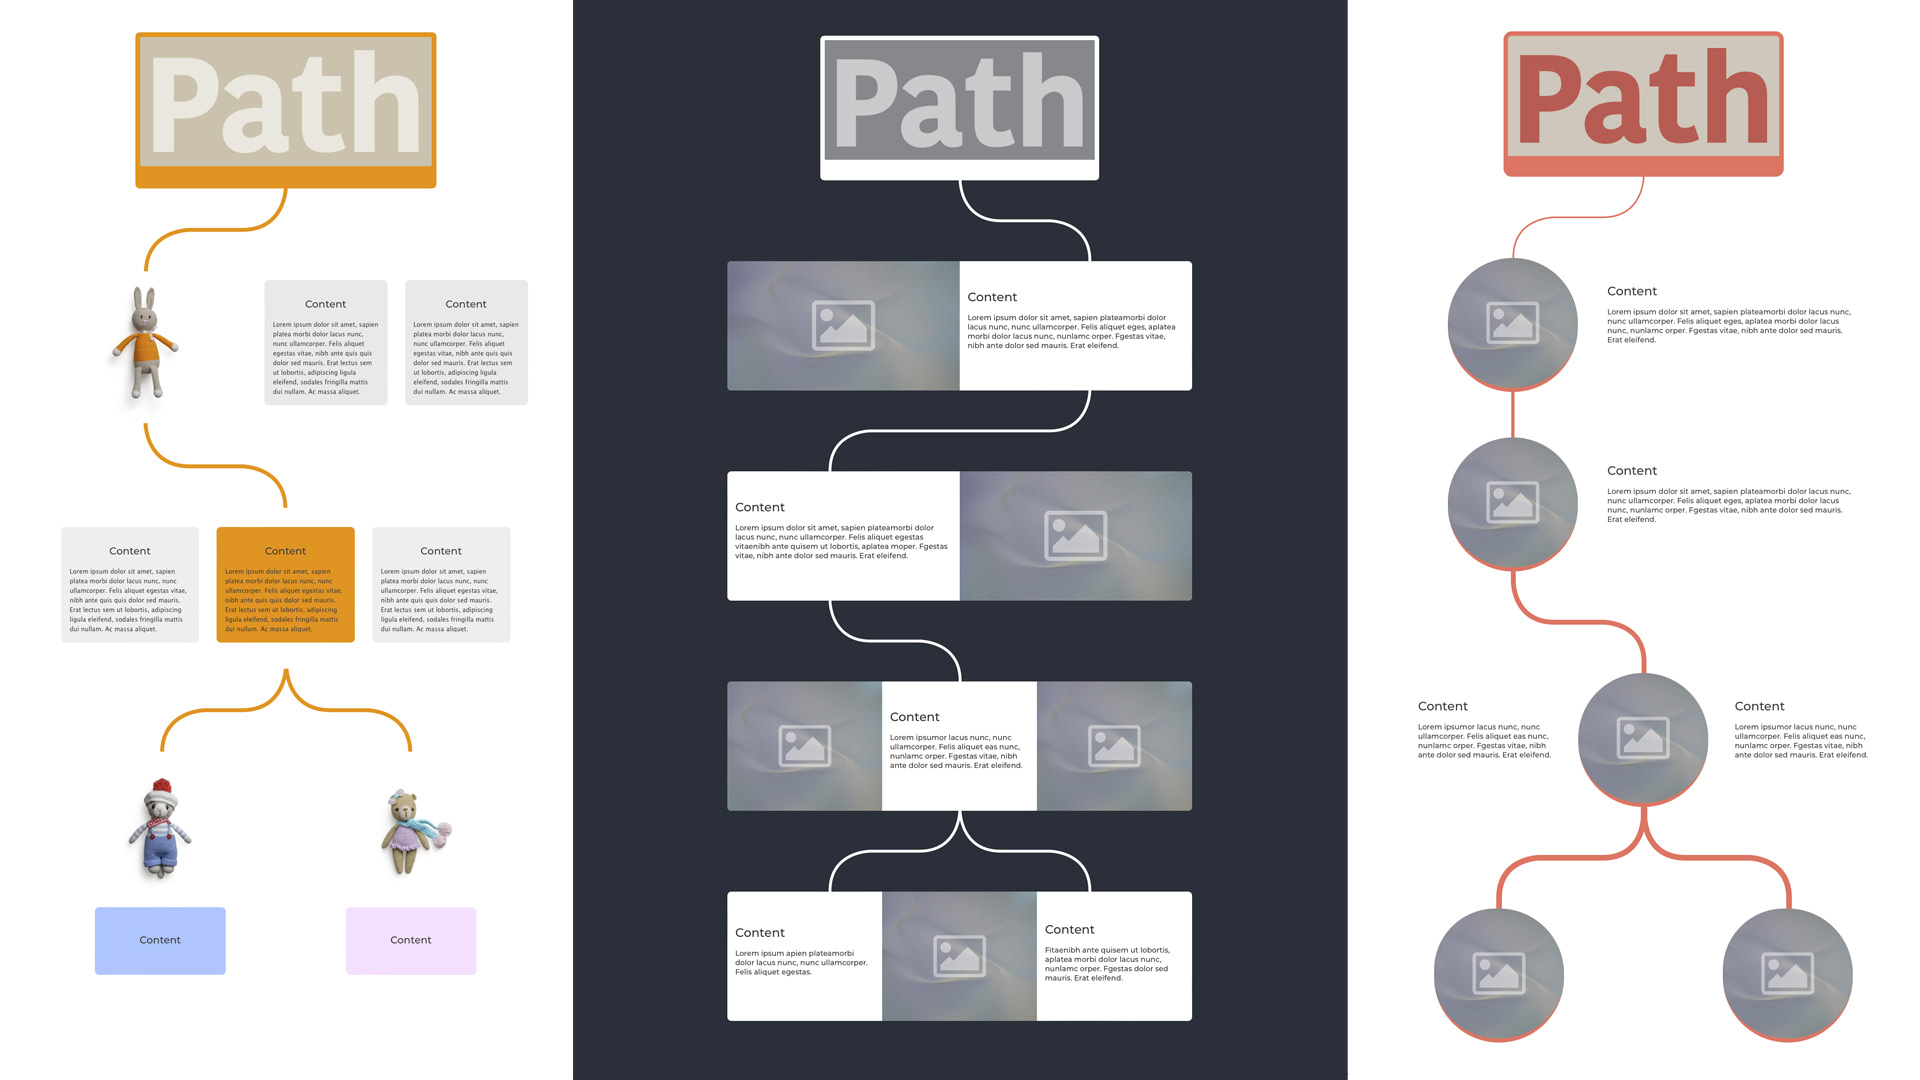Select the image placeholder icon top-right panel
The height and width of the screenshot is (1080, 1920).
click(x=1513, y=323)
